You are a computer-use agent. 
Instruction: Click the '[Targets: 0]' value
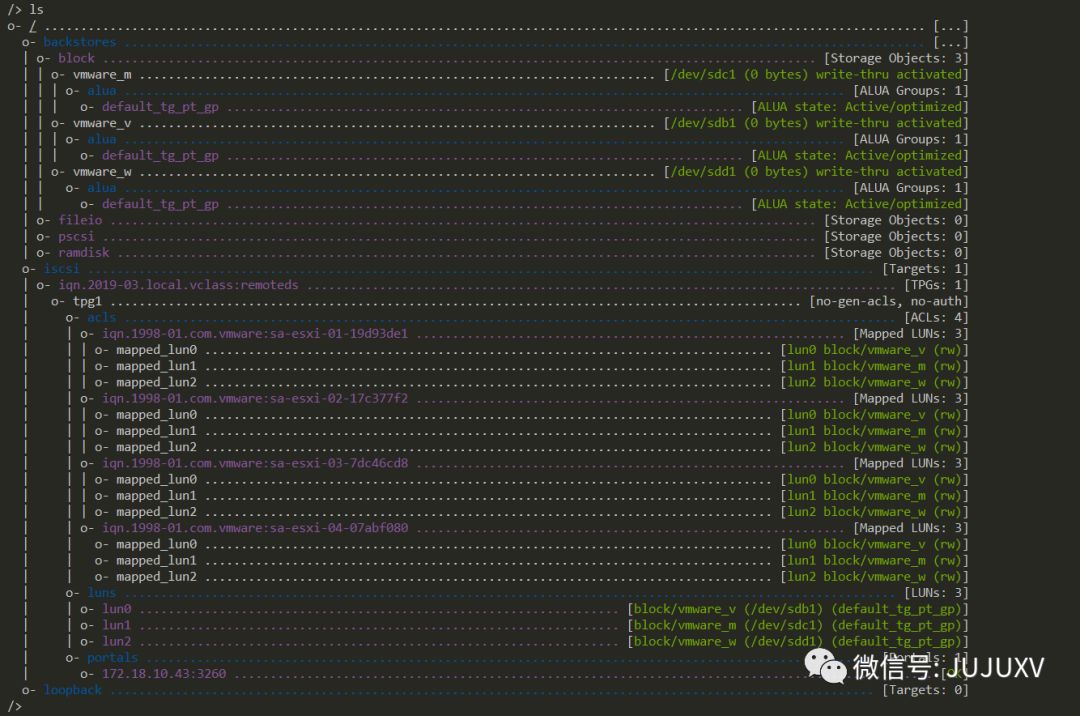tap(926, 690)
